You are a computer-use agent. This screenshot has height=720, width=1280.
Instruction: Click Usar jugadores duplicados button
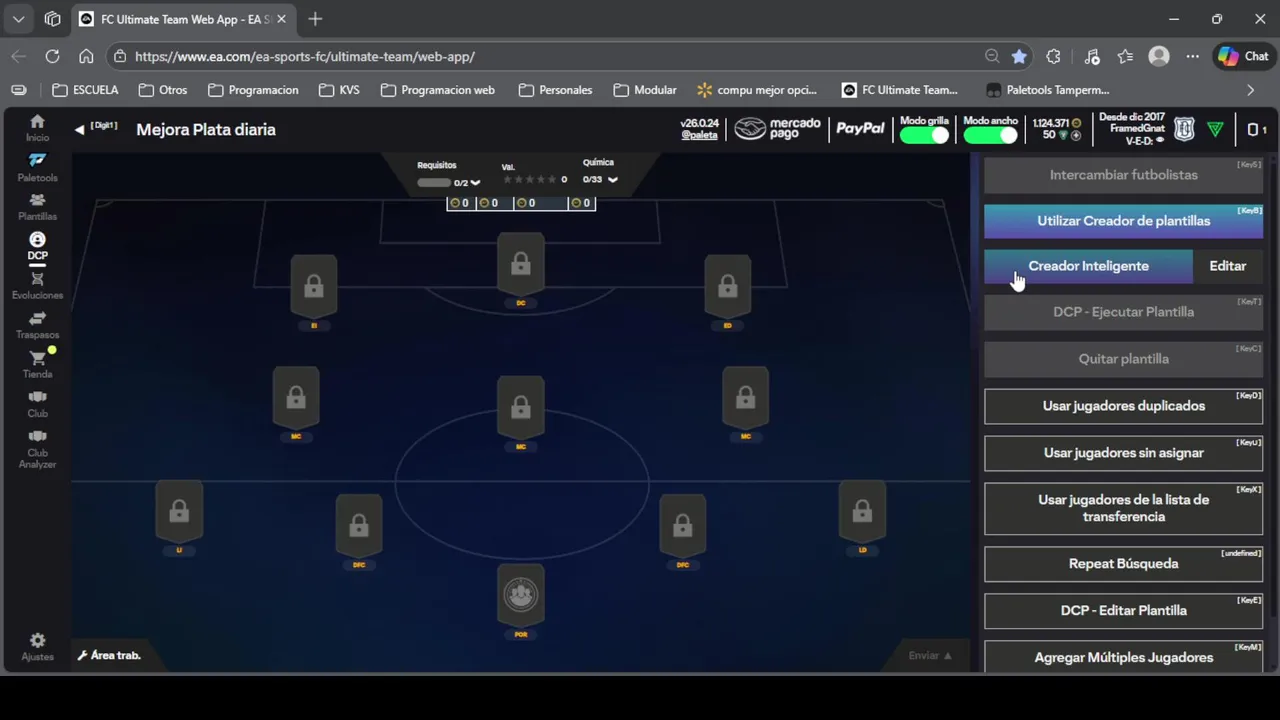coord(1123,406)
